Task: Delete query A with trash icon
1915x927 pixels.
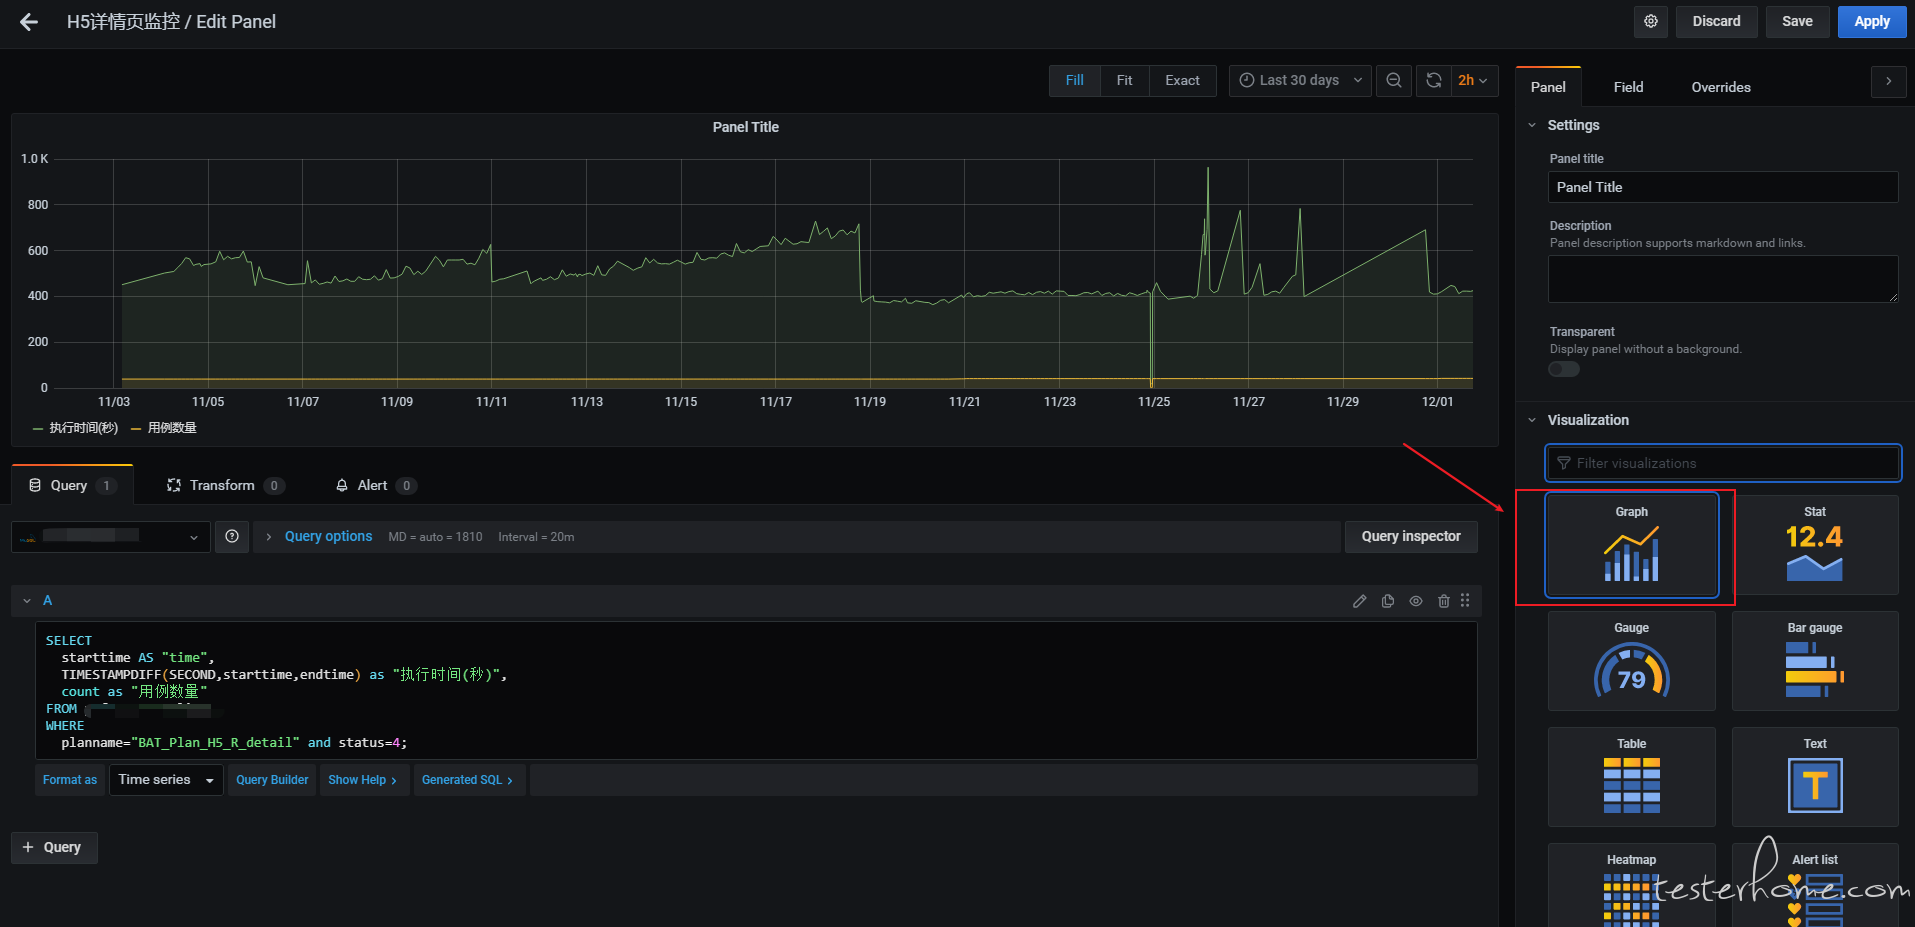Action: point(1444,601)
